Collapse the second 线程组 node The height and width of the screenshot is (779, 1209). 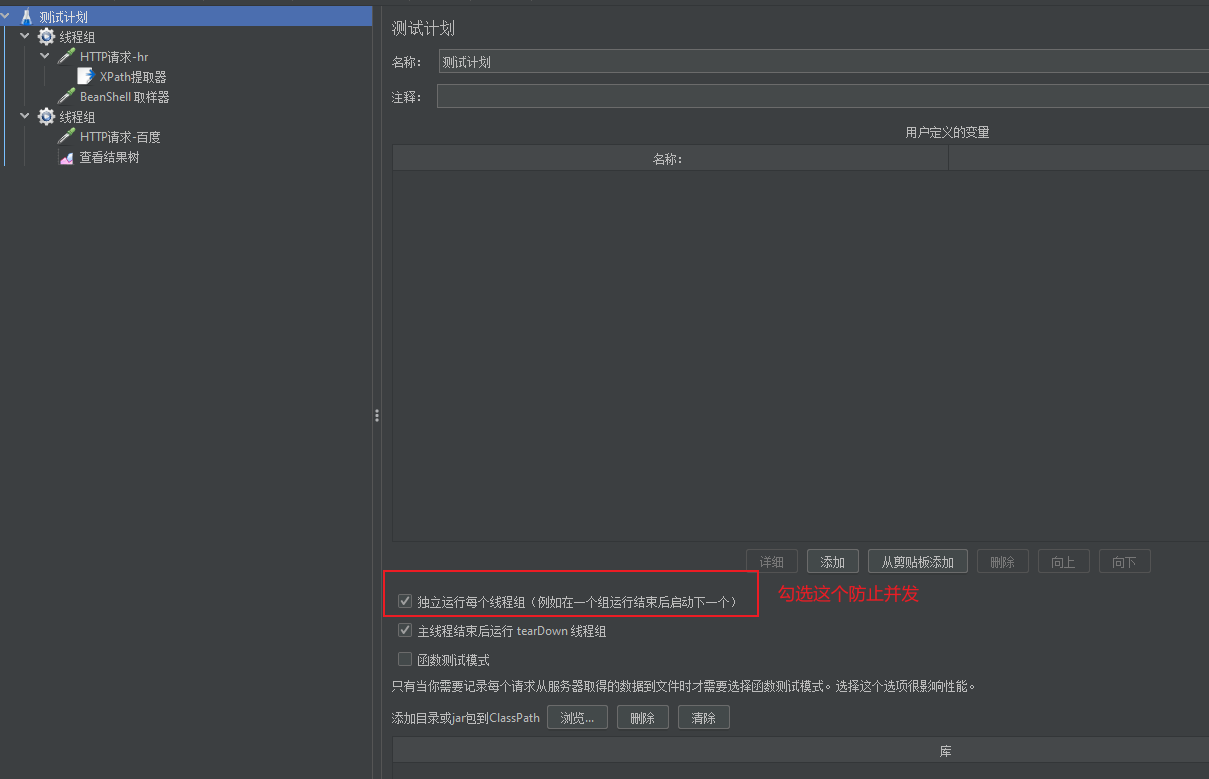click(x=25, y=116)
